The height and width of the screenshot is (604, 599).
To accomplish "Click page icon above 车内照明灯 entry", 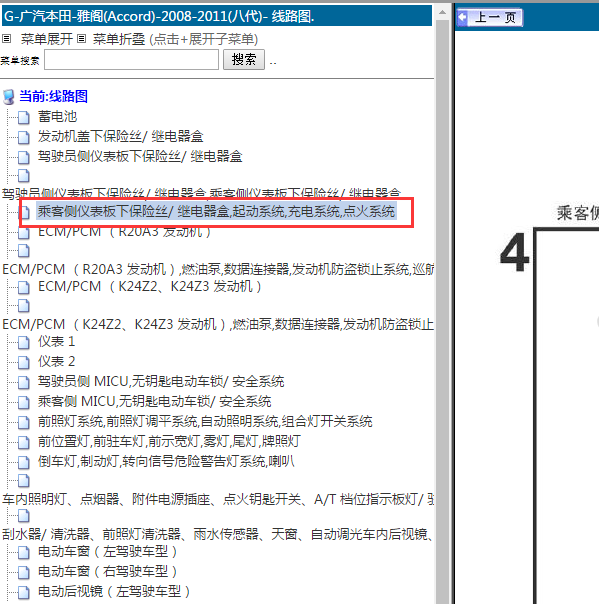I will coord(23,481).
